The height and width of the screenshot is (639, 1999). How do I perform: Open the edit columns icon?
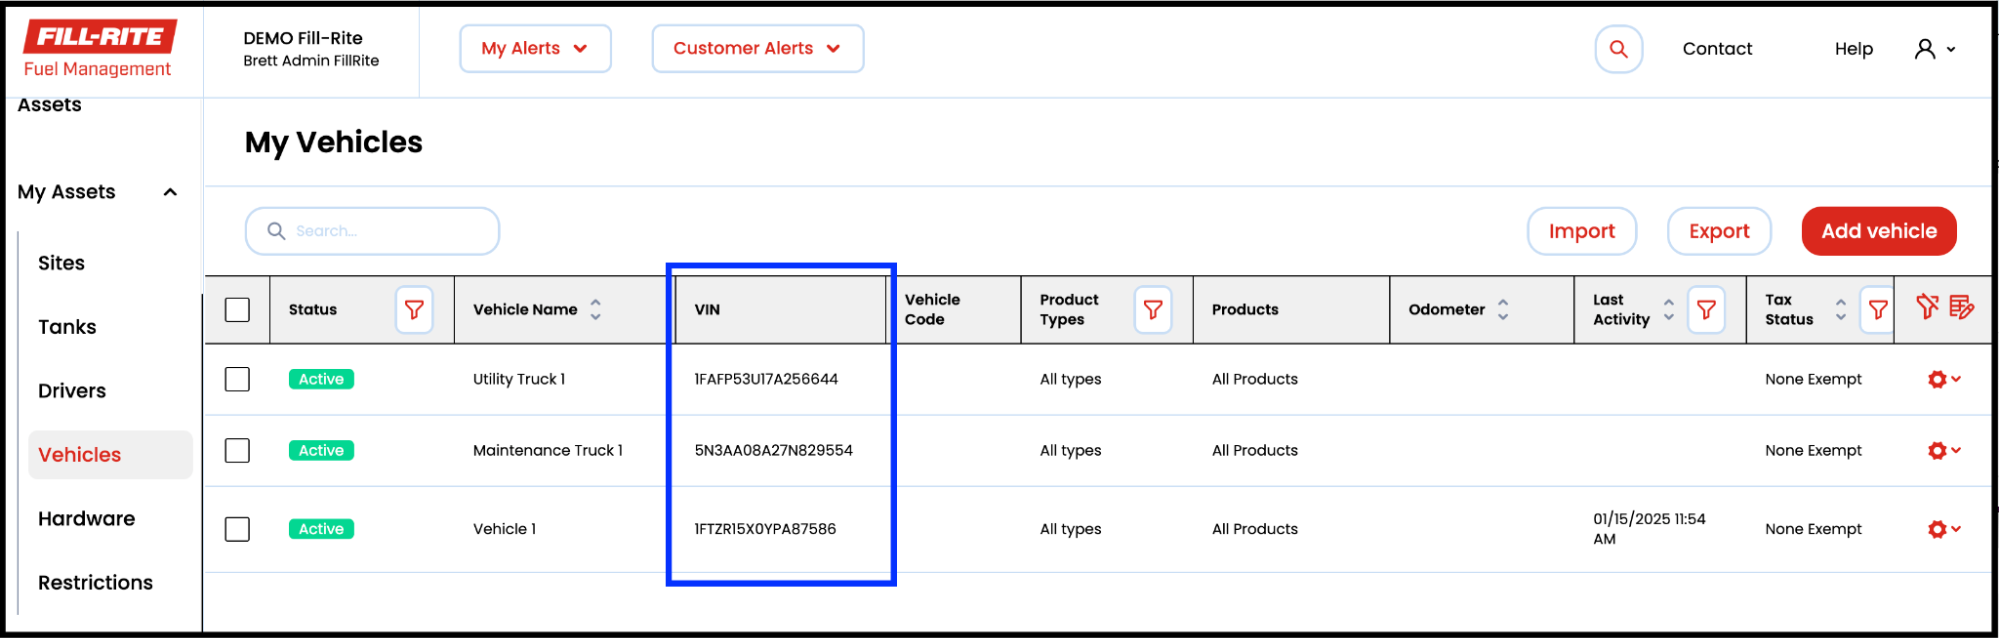pos(1961,307)
